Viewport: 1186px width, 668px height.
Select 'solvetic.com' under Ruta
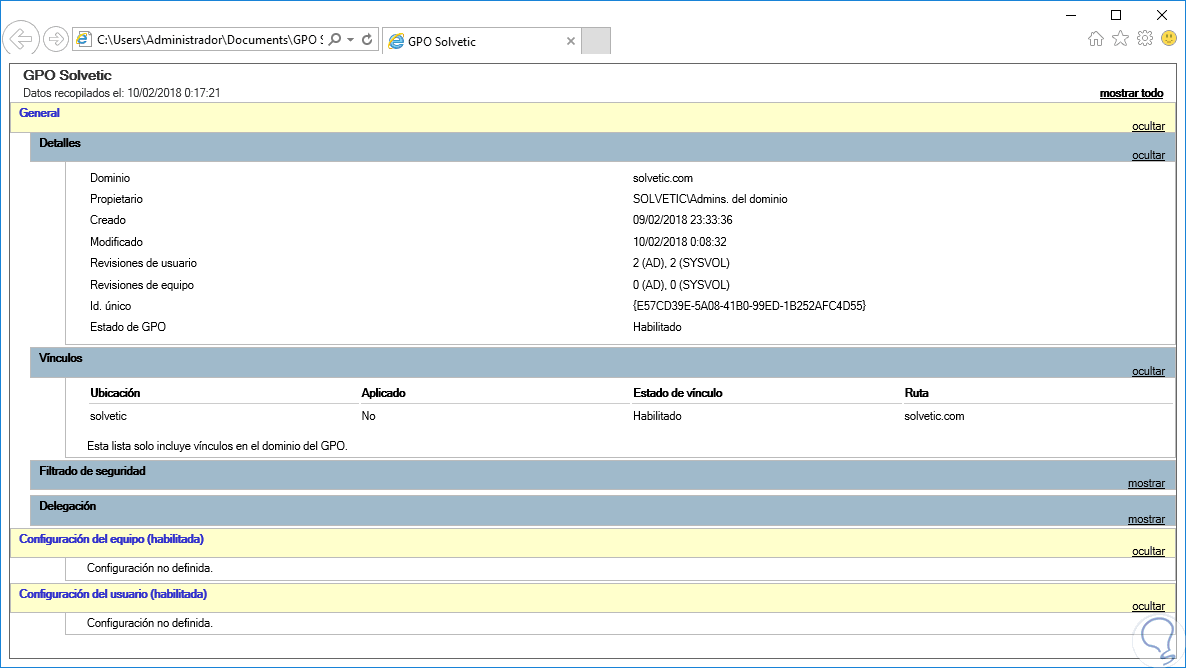934,416
